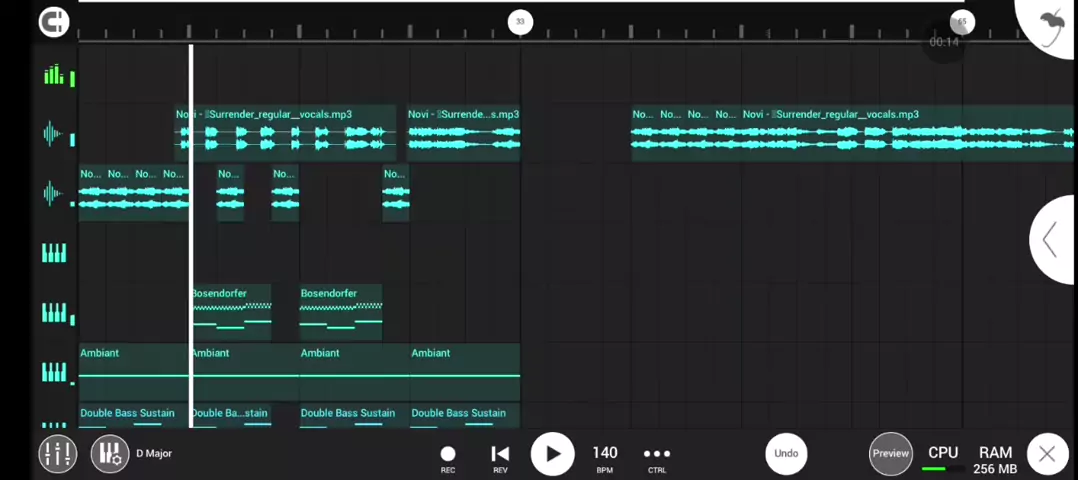
Task: Click the bar 33 timeline marker
Action: pos(520,22)
